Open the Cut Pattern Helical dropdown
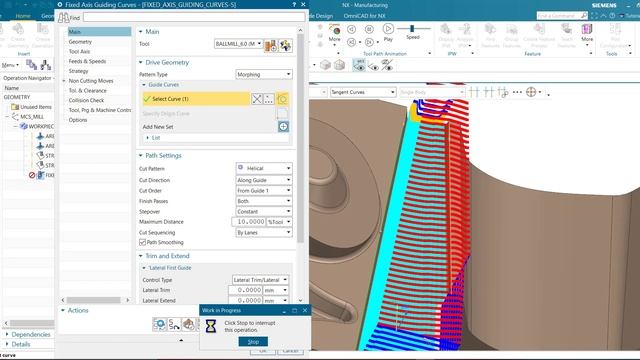Screen dimensions: 640x360 click(x=264, y=168)
